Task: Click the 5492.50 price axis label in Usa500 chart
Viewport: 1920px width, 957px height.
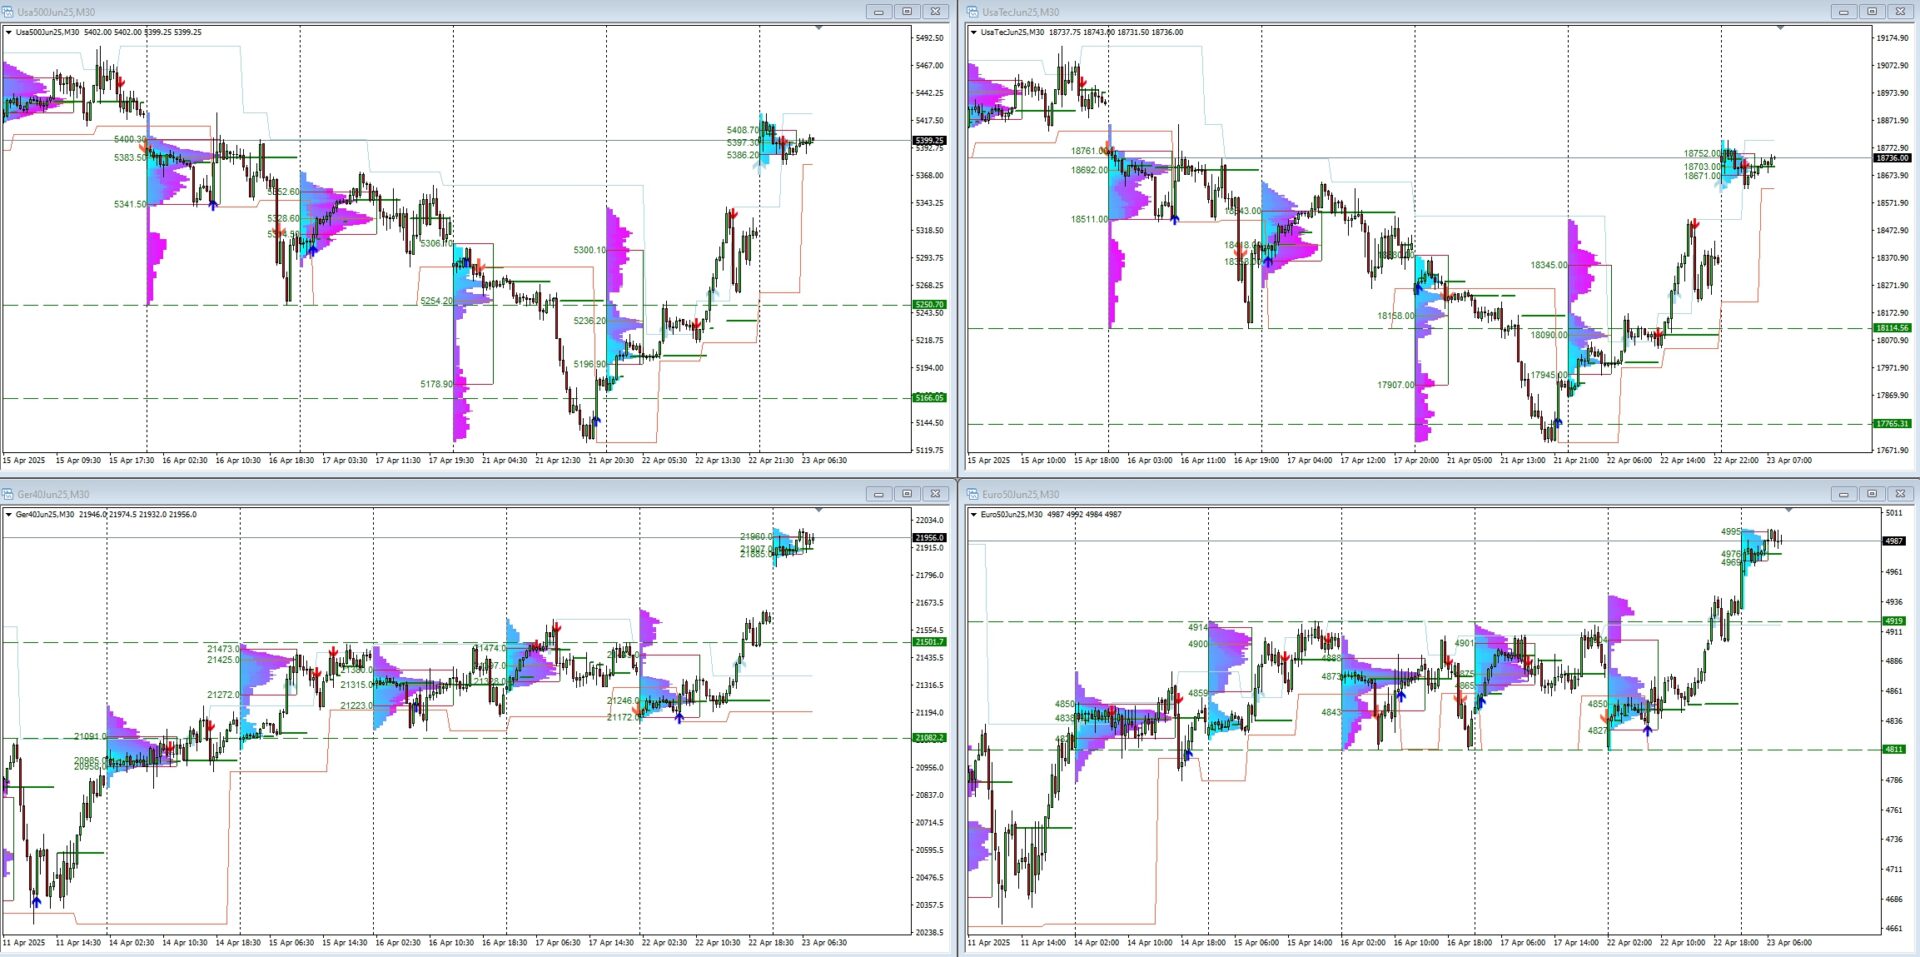Action: point(929,38)
